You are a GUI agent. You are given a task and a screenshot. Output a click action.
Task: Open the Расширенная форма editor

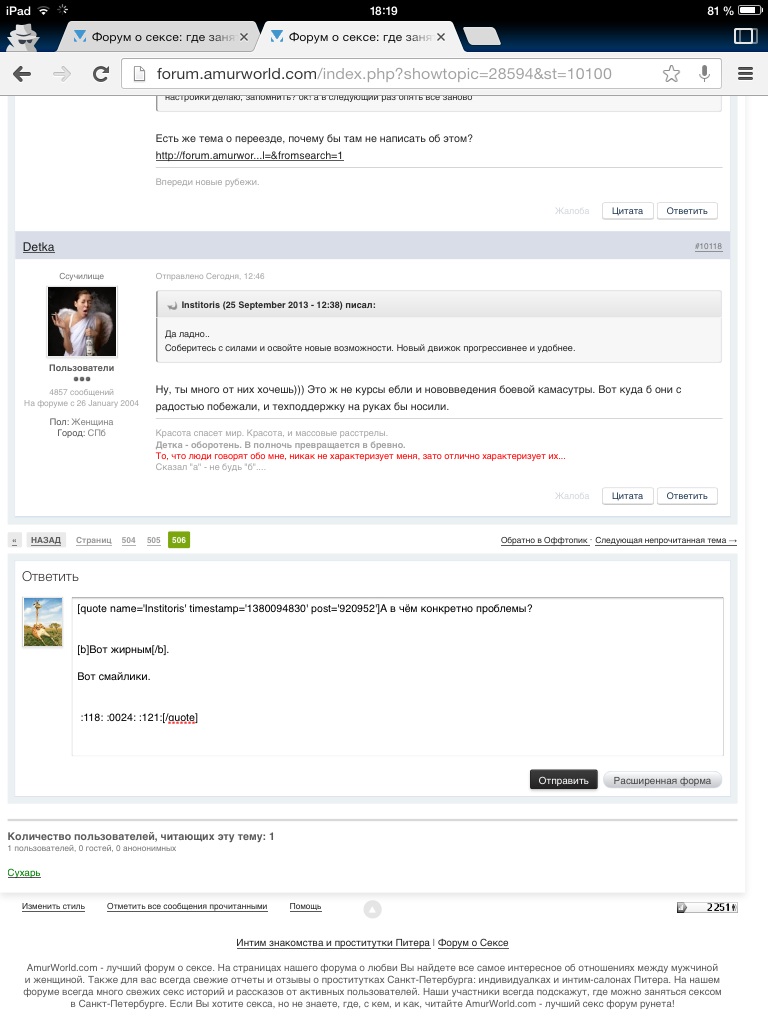[662, 780]
